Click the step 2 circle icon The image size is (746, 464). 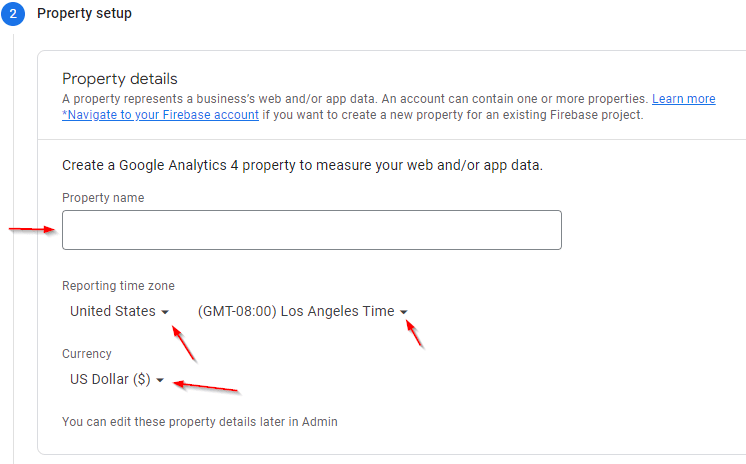pyautogui.click(x=12, y=14)
